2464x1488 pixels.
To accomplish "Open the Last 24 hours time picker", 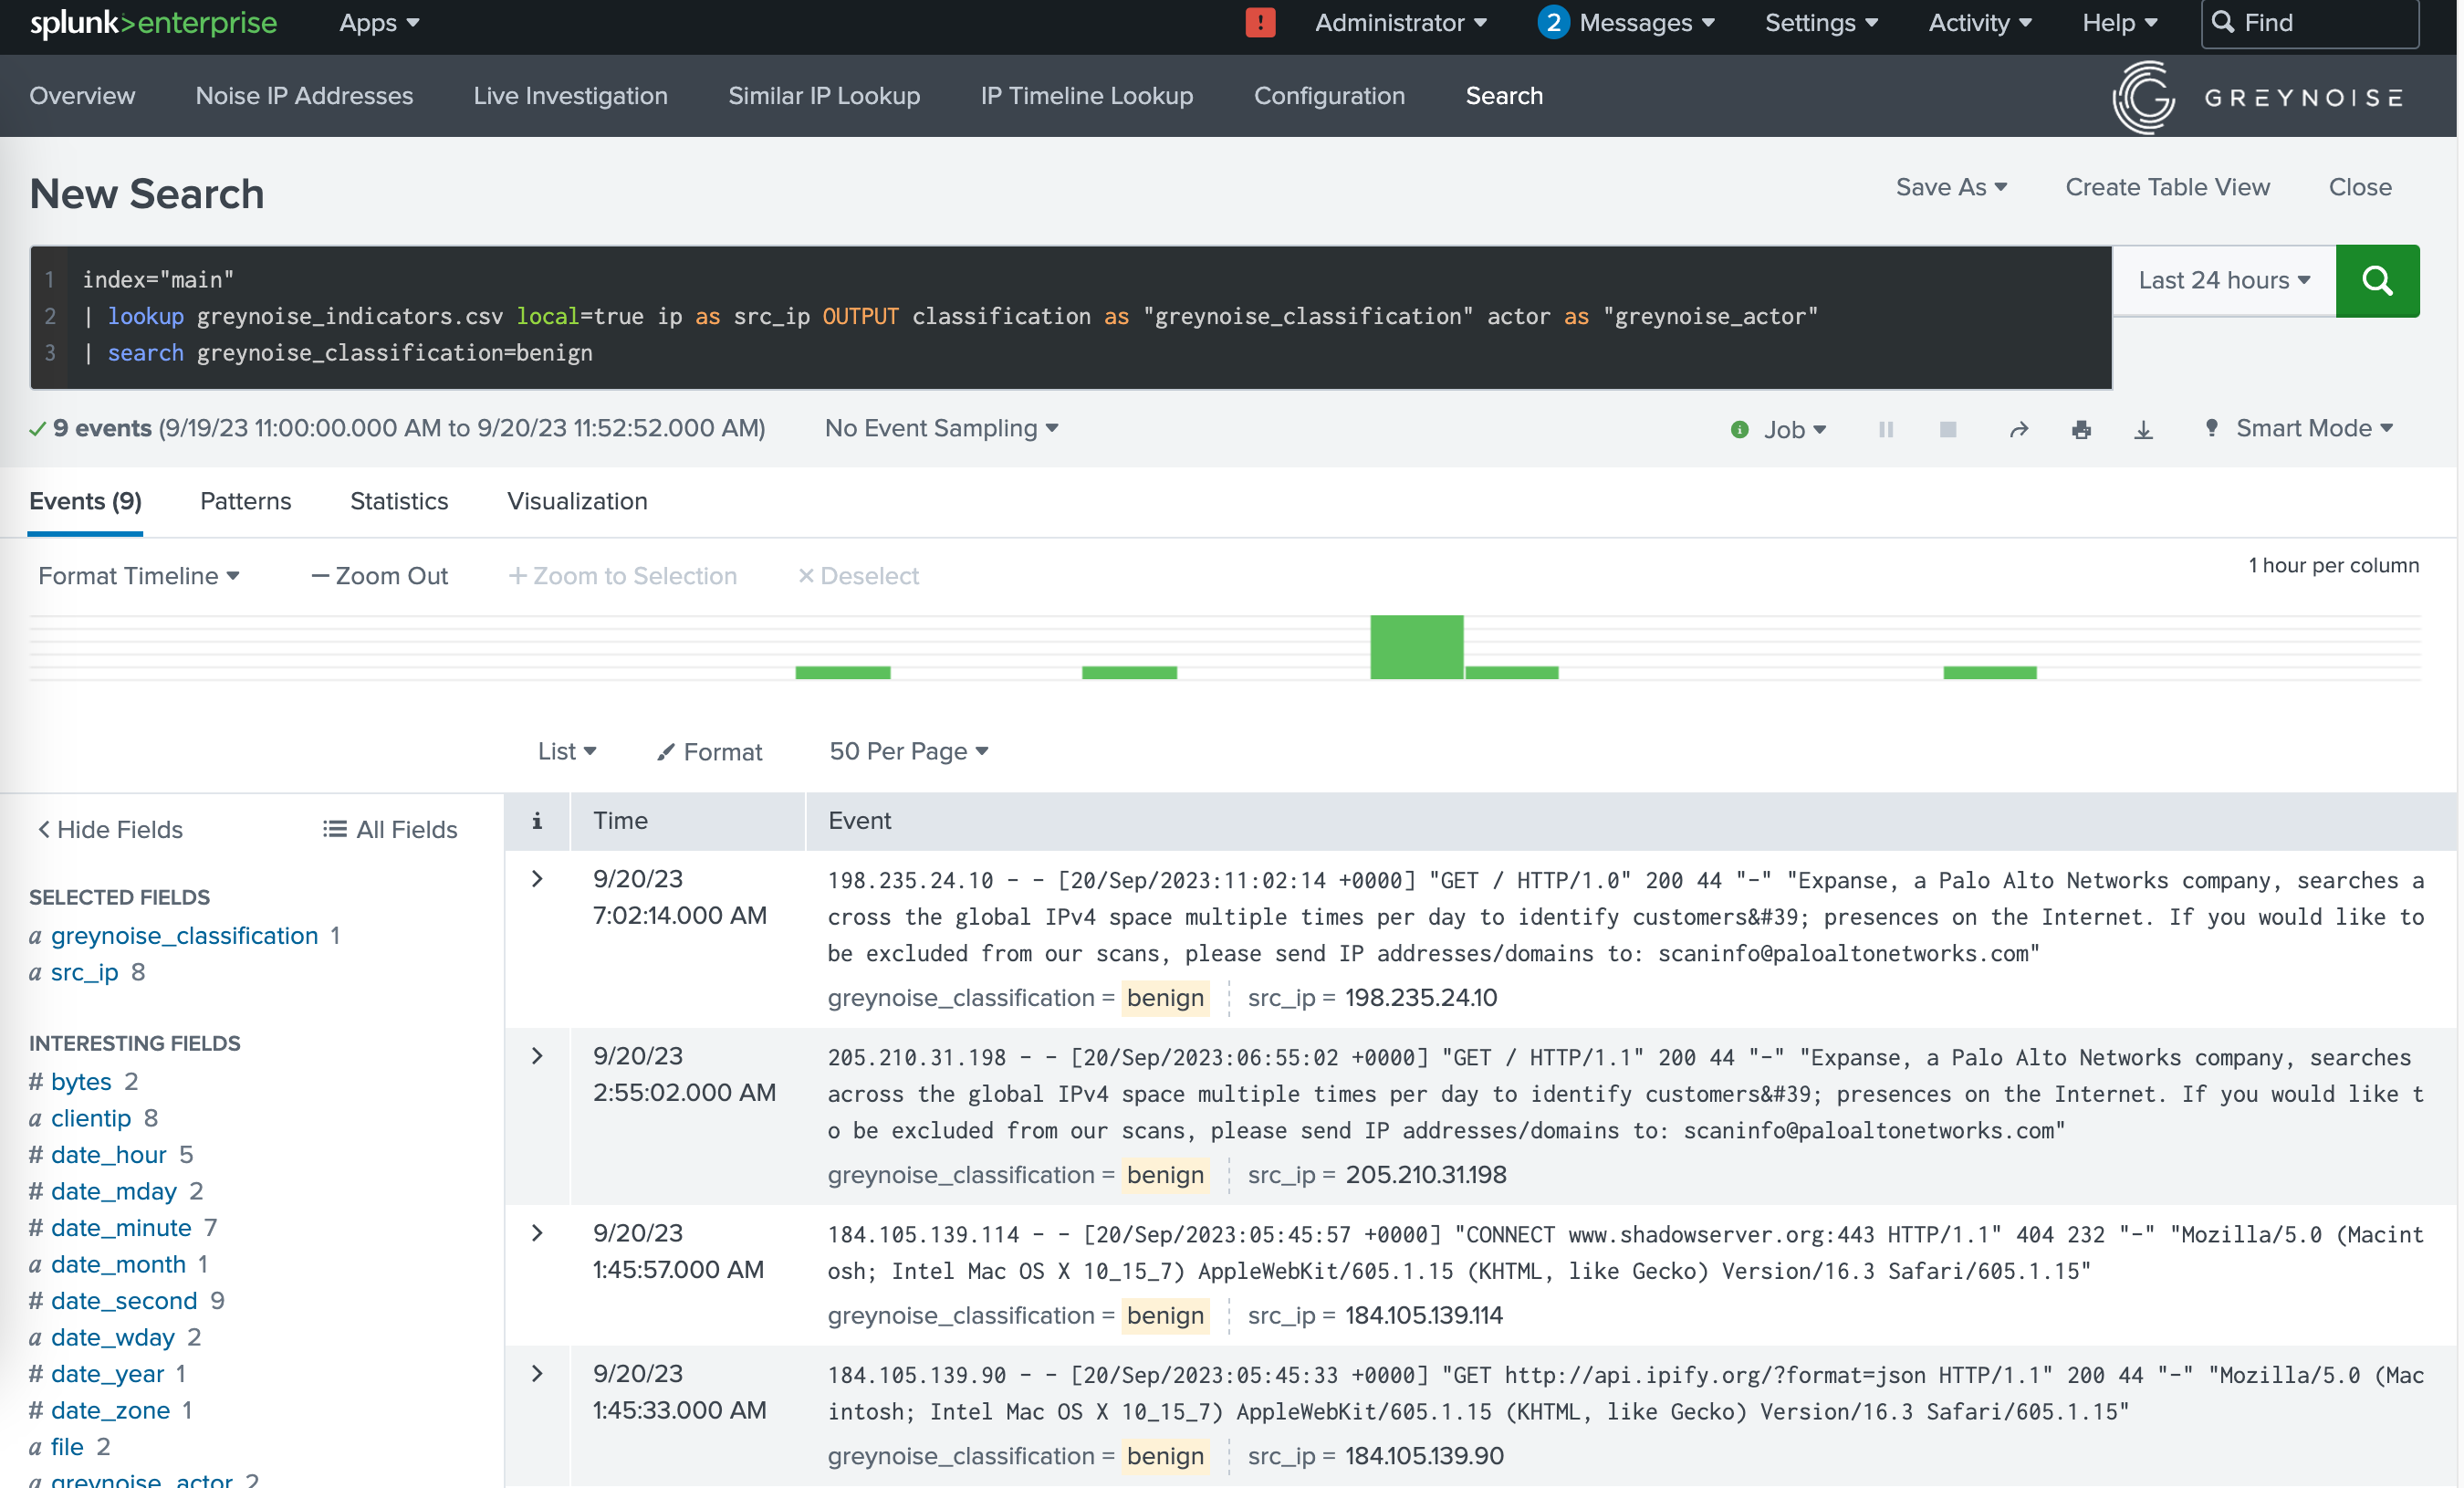I will click(x=2223, y=281).
